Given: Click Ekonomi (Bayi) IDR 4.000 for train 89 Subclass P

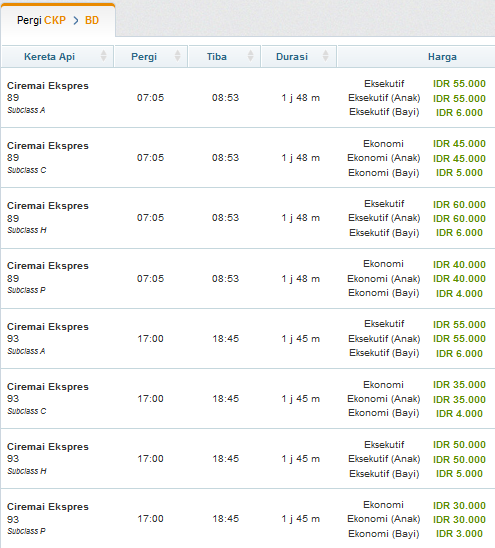Looking at the screenshot, I should pos(459,294).
